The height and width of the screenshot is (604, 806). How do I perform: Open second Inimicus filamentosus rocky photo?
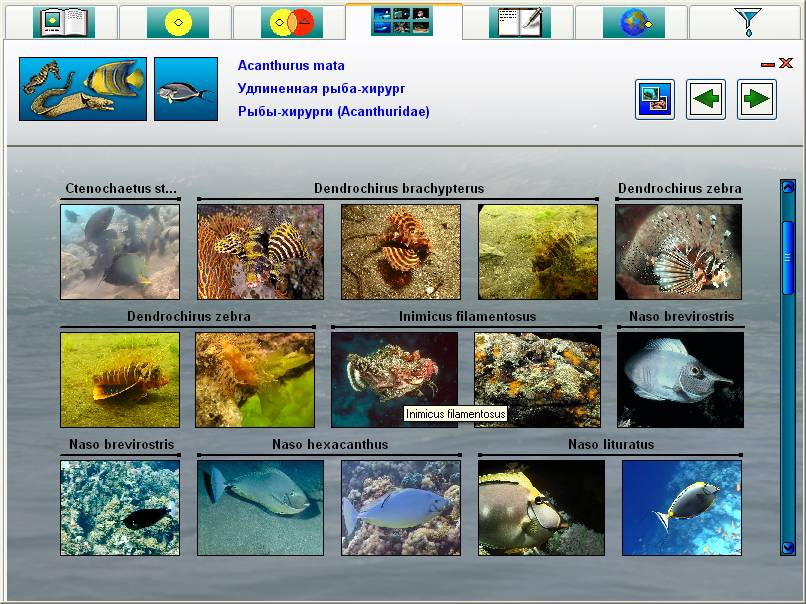point(537,380)
